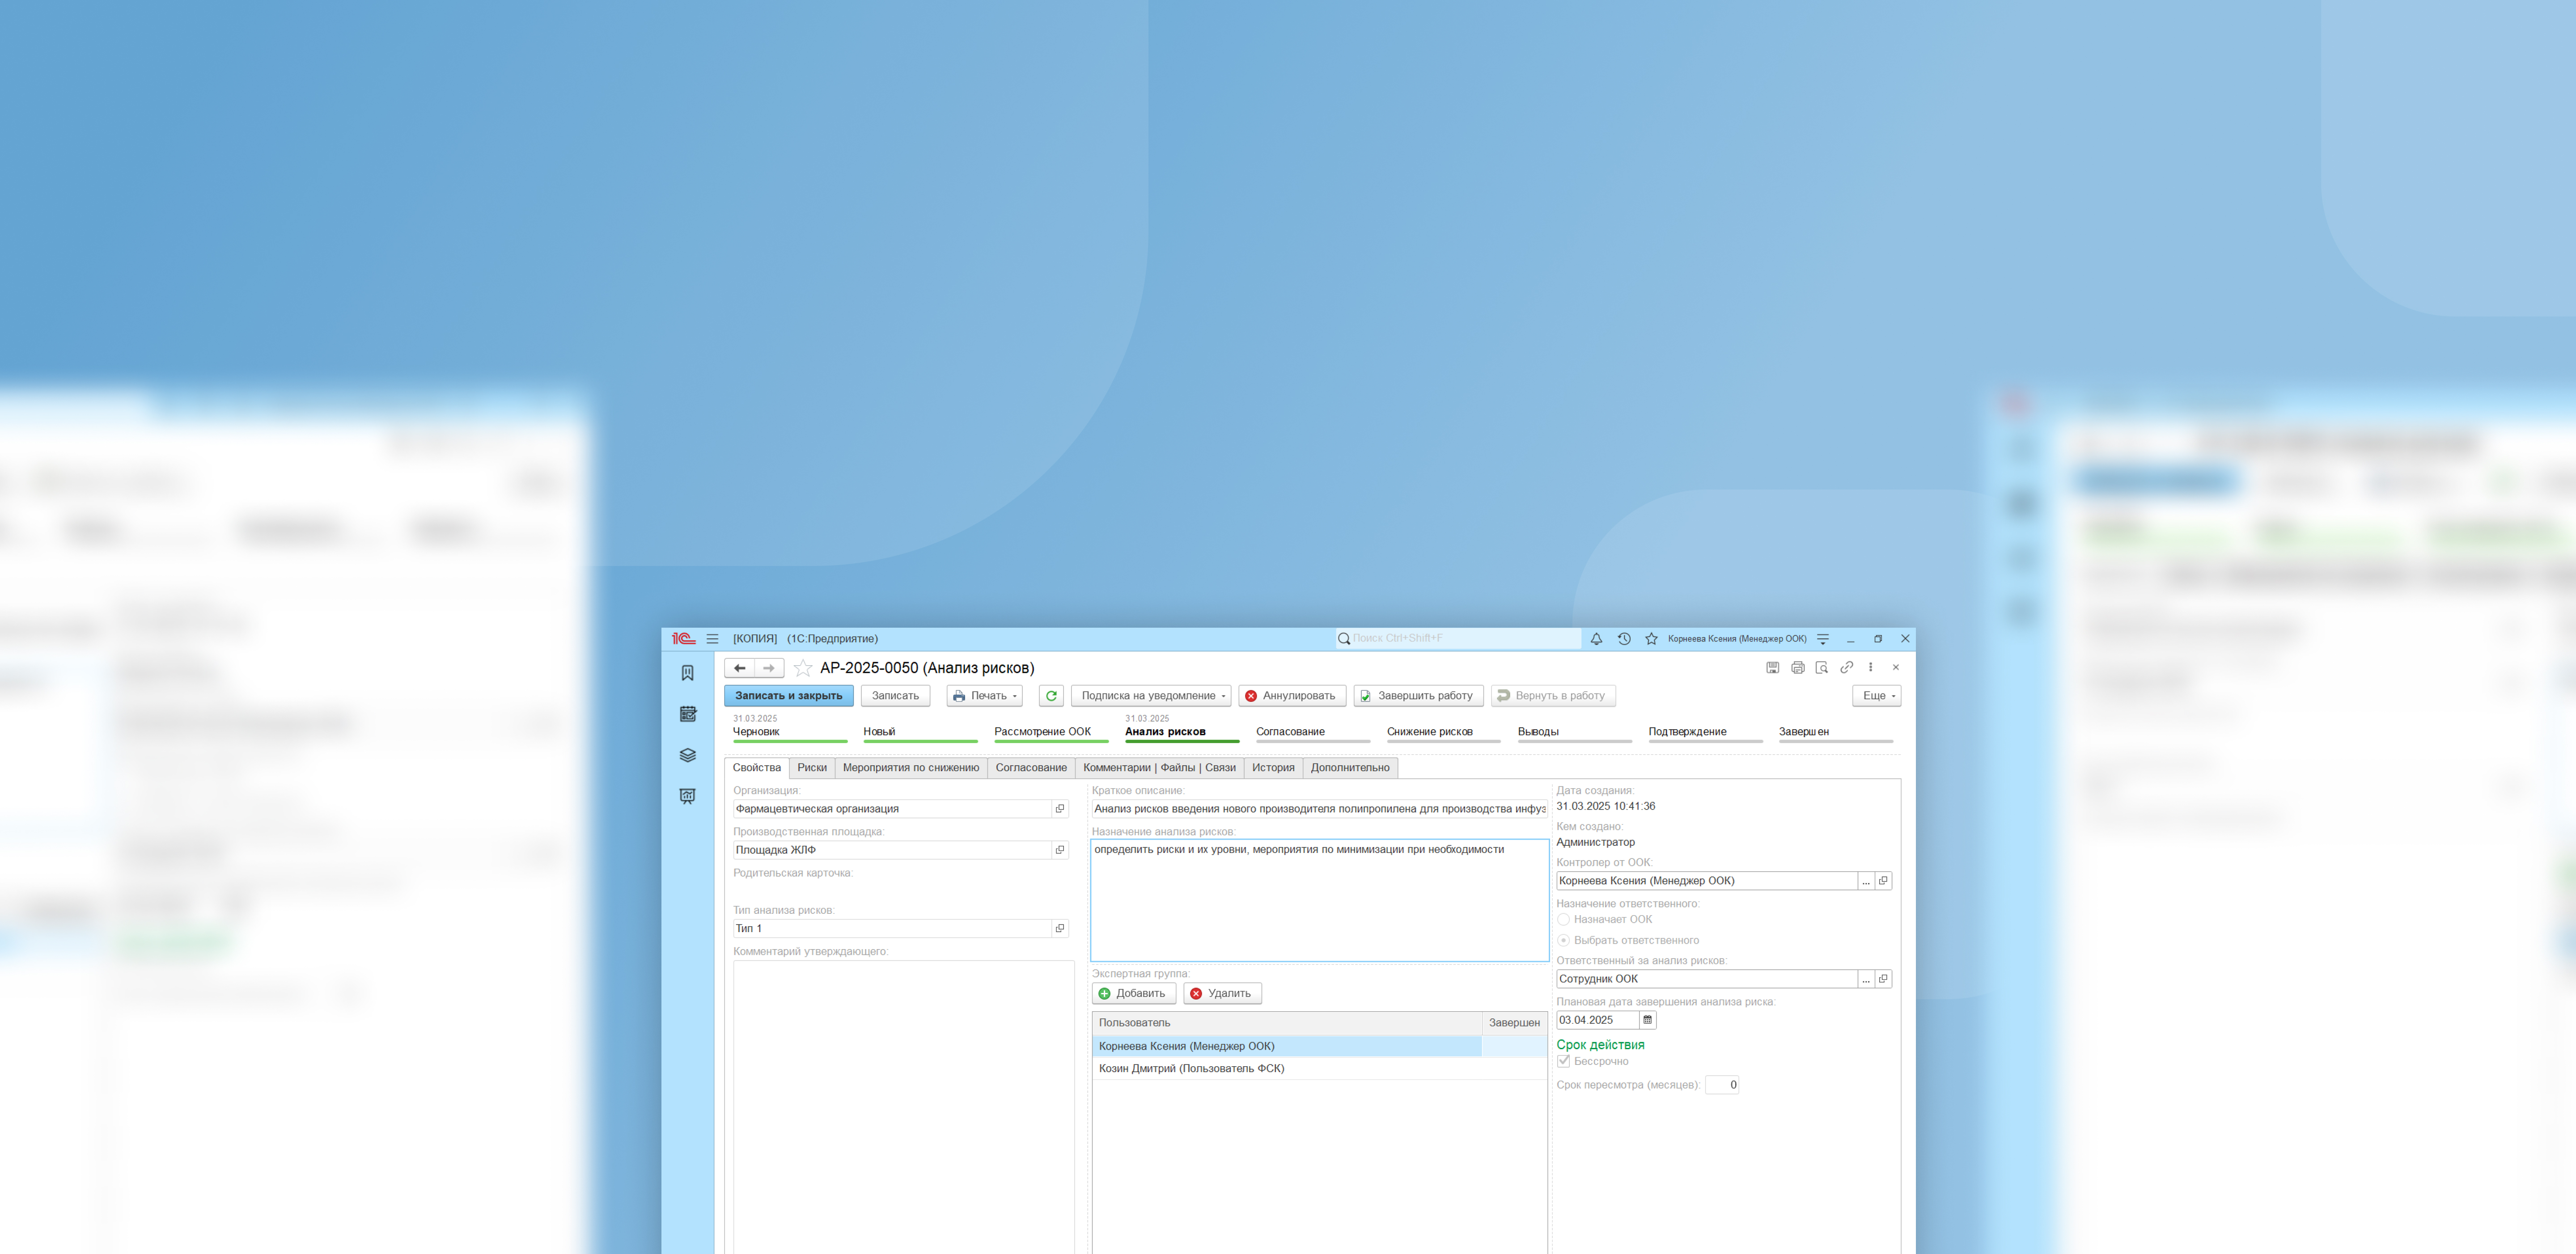Screen dimensions: 2576x1254
Task: Open the 1C main menu hamburger icon
Action: [712, 638]
